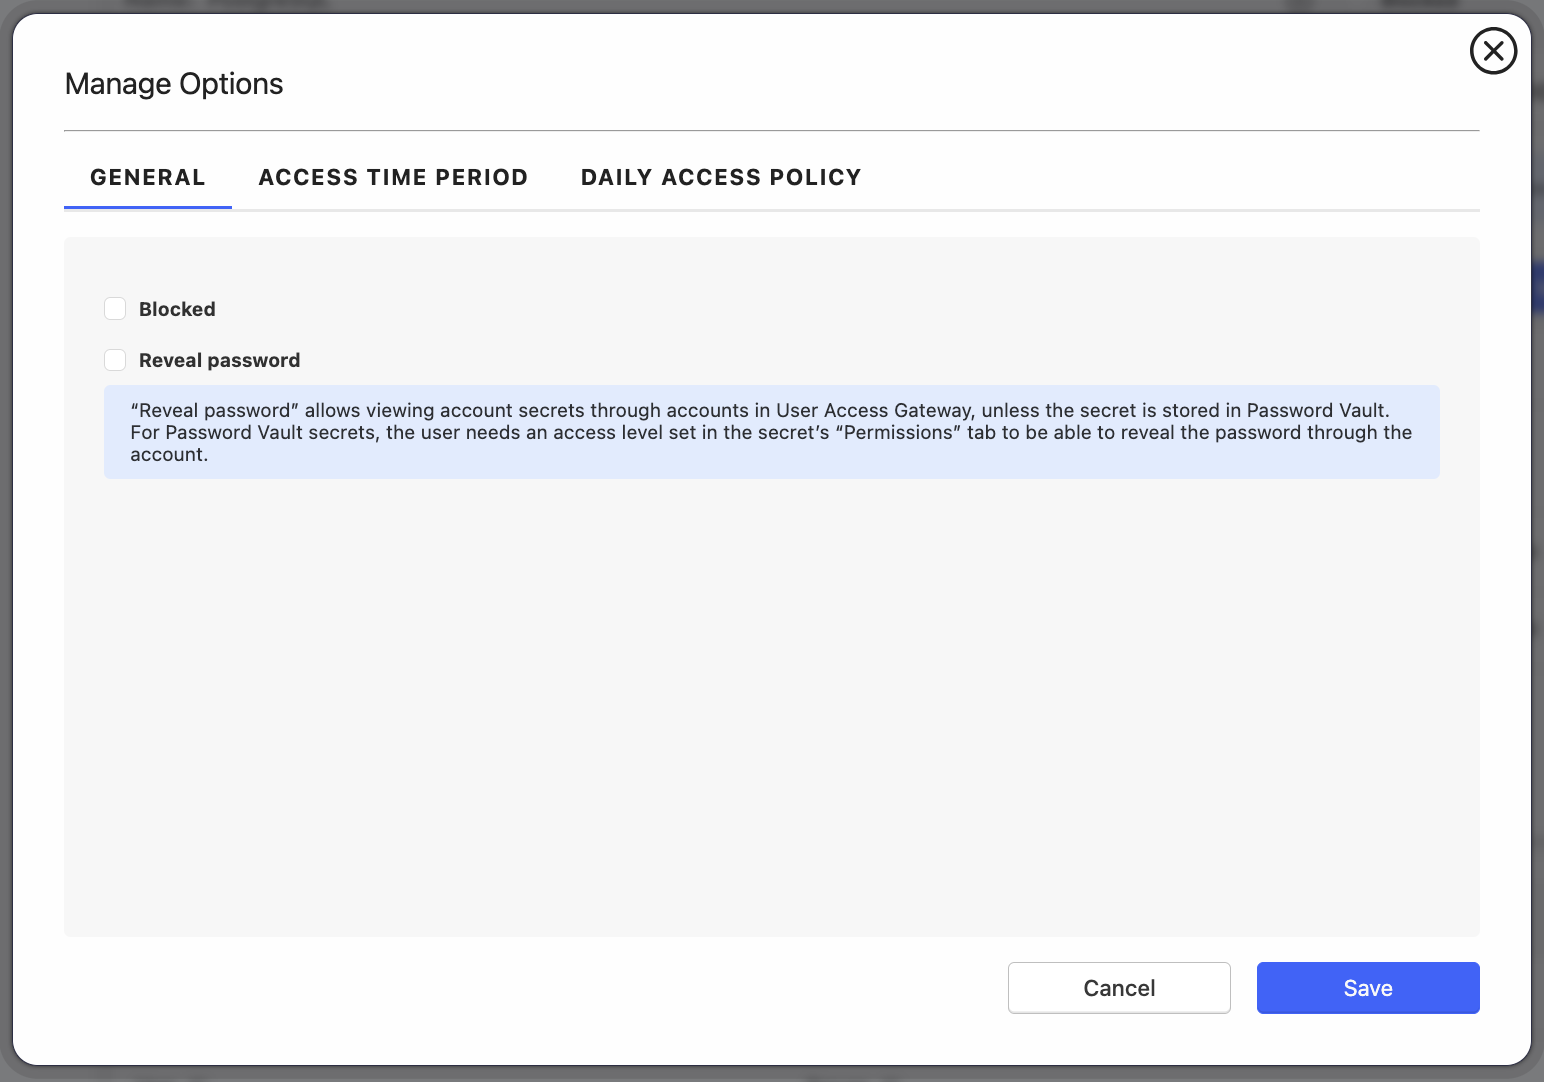This screenshot has width=1544, height=1082.
Task: Click "For Password Vault secrets" in info text
Action: click(255, 433)
